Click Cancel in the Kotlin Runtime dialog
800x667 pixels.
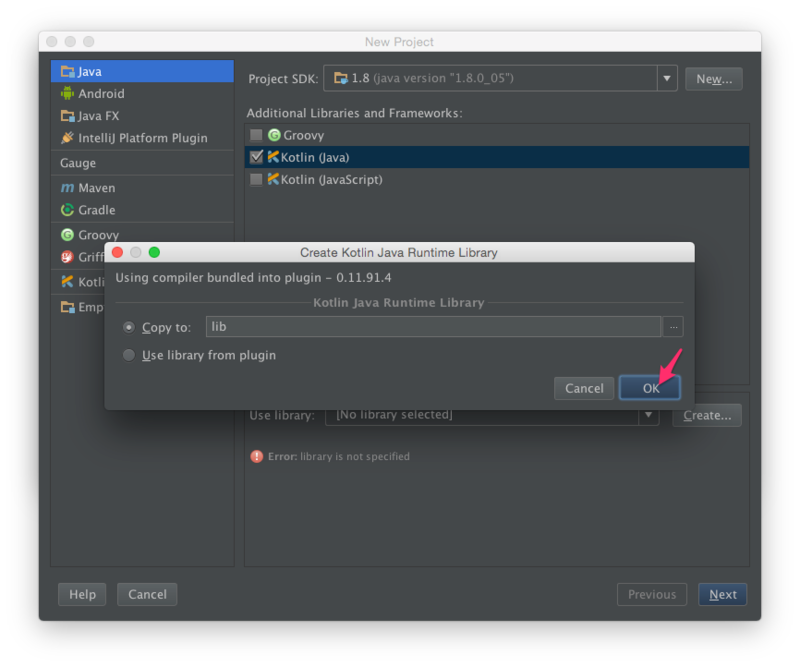(x=584, y=388)
